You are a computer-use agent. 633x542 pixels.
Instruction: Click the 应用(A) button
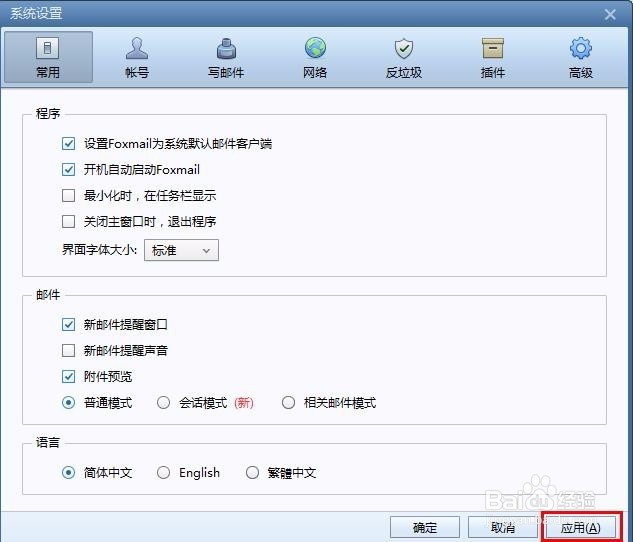(x=581, y=527)
